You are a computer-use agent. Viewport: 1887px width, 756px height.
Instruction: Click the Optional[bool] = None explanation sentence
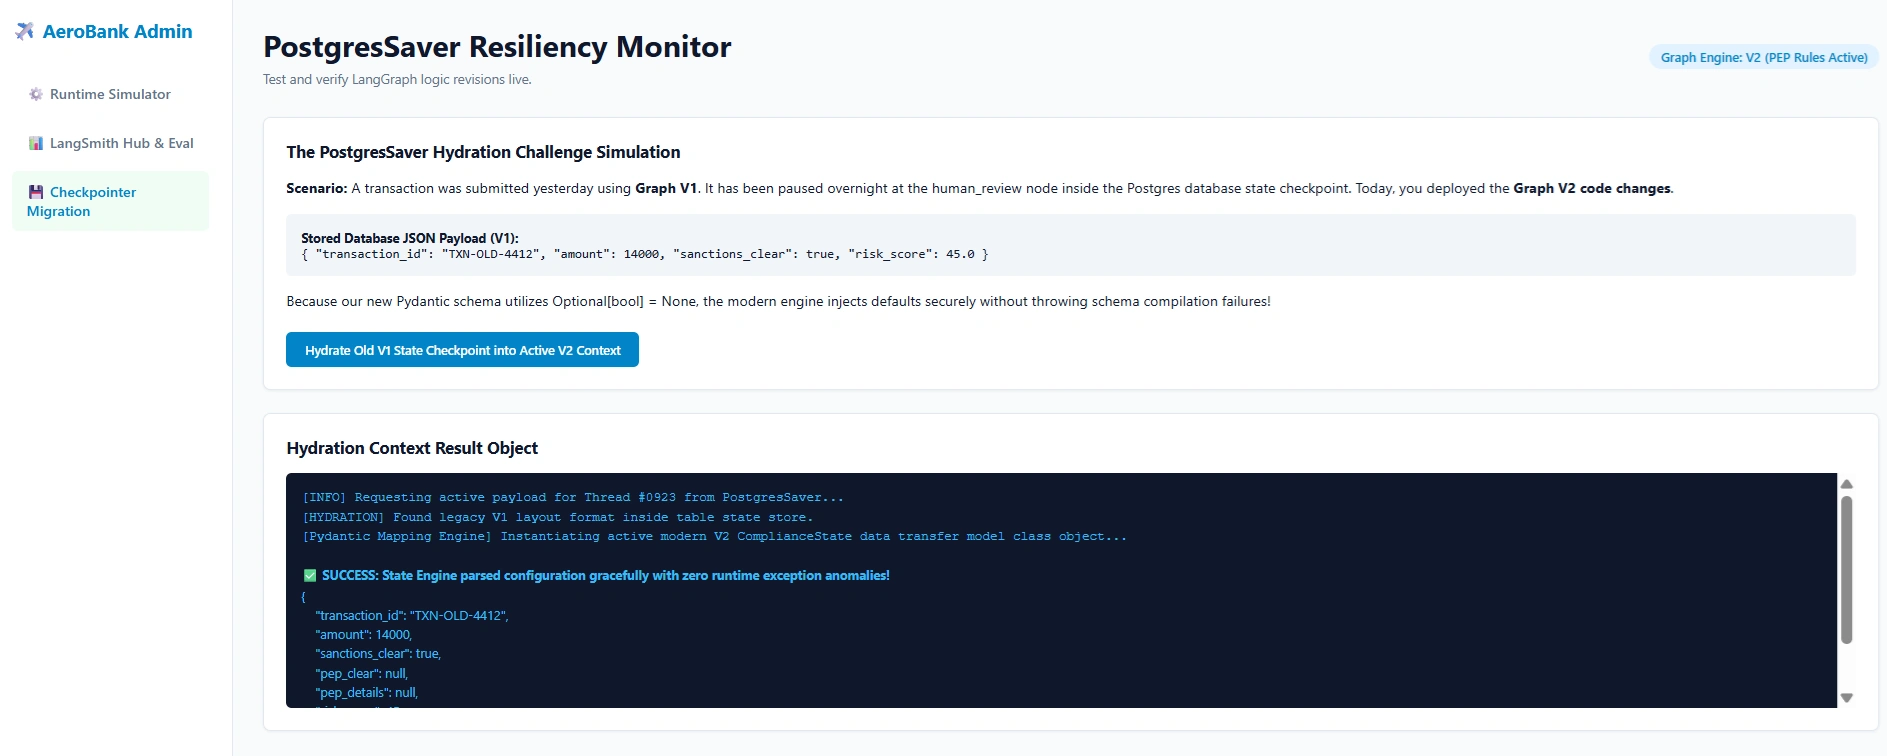[x=778, y=301]
